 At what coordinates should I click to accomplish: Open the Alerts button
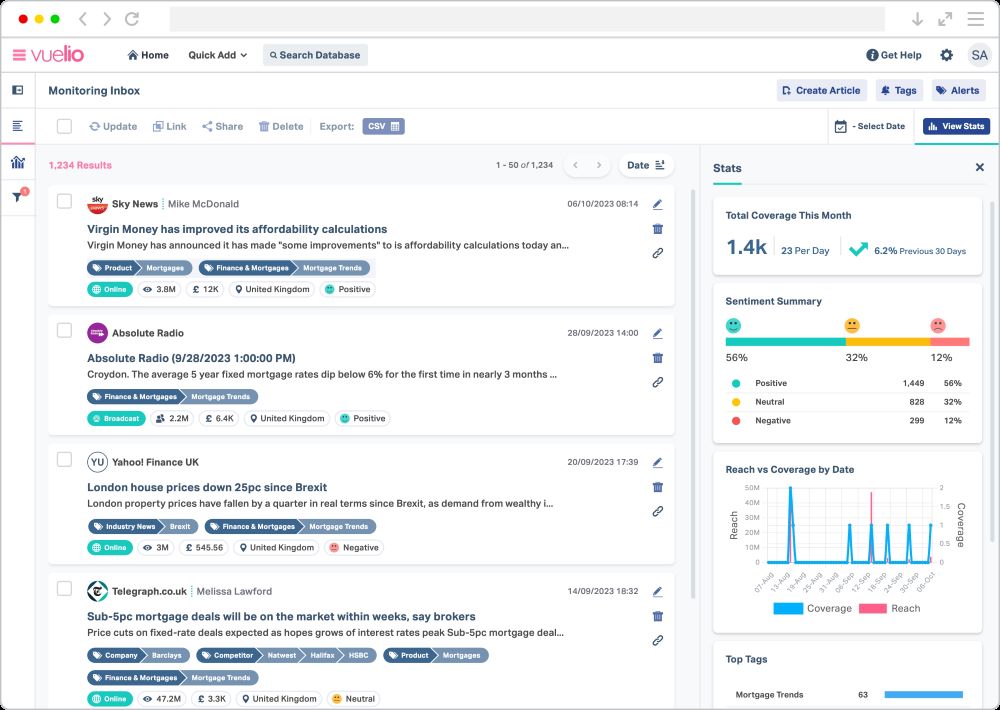click(957, 91)
